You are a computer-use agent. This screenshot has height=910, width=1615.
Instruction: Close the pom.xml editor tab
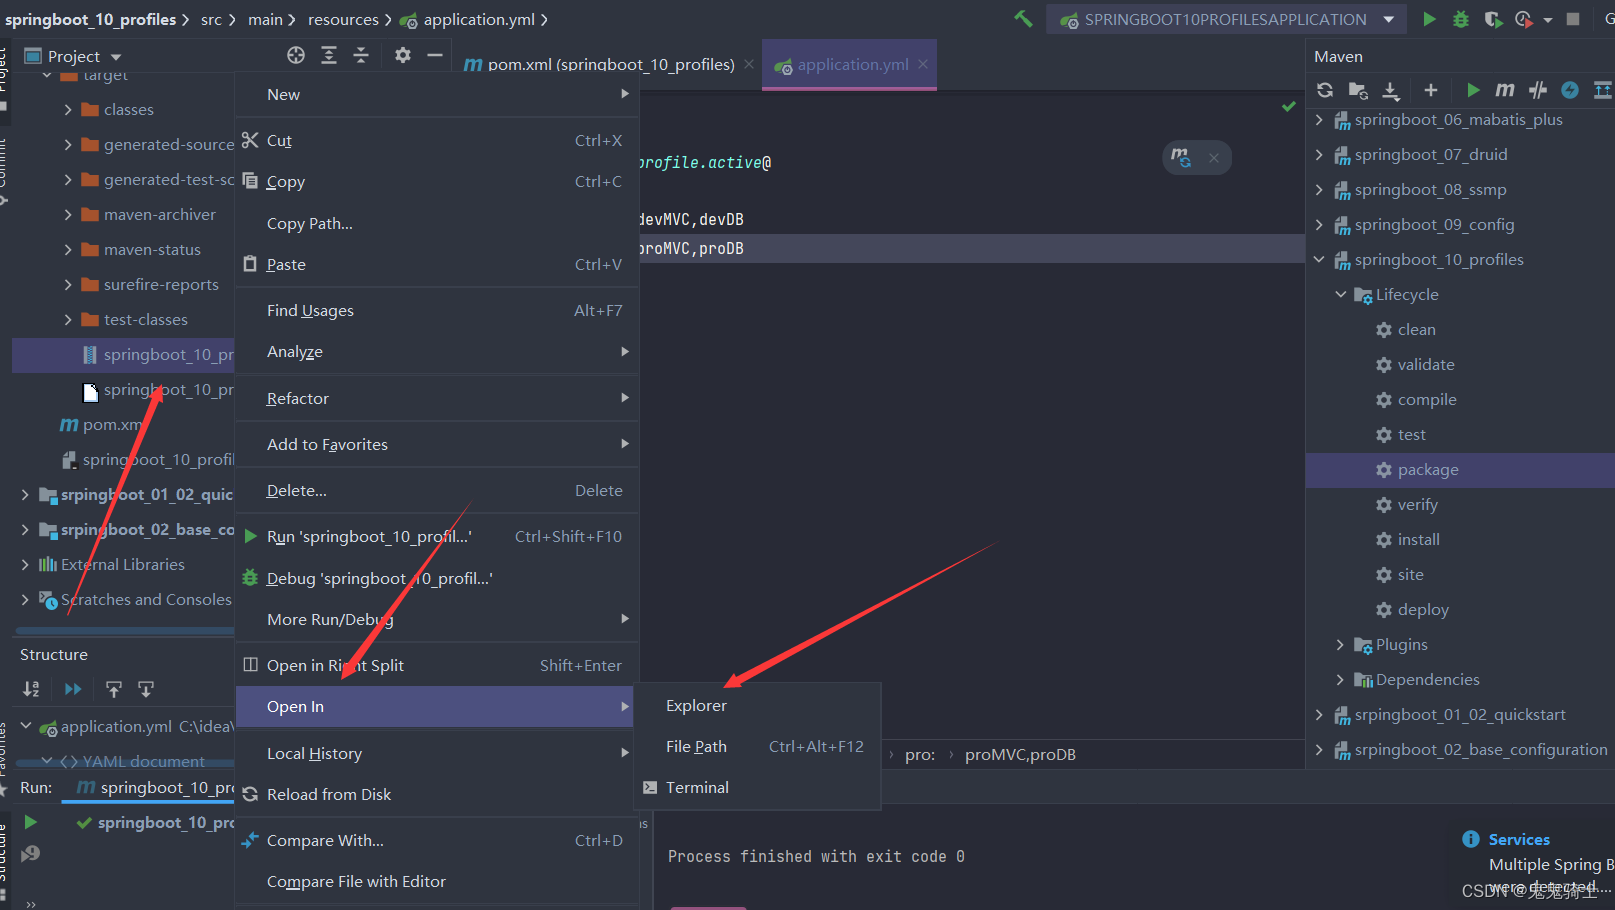(749, 64)
